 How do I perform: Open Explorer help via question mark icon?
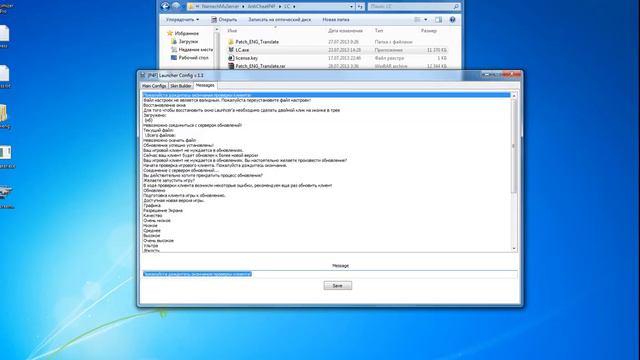(x=452, y=20)
